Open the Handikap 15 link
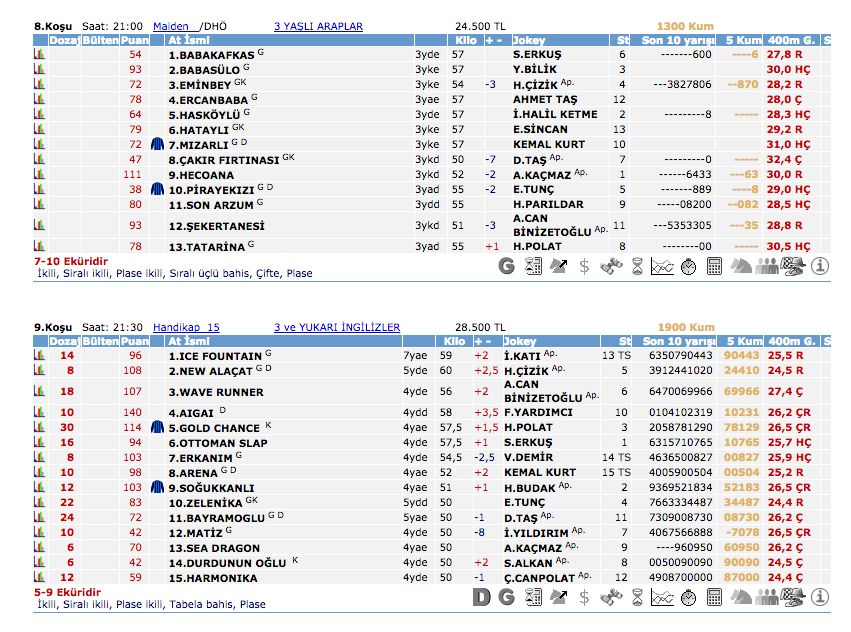 [x=185, y=327]
